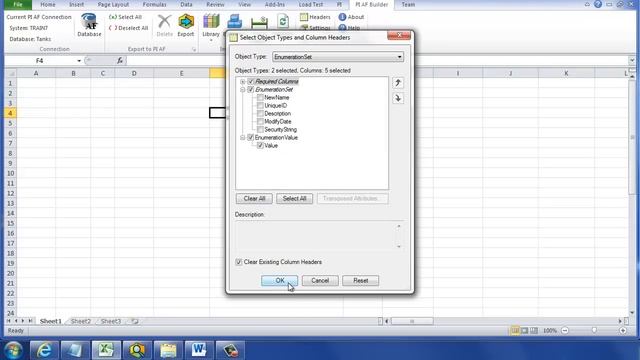Viewport: 640px width, 360px height.
Task: Click Deselect All in ribbon
Action: point(128,28)
